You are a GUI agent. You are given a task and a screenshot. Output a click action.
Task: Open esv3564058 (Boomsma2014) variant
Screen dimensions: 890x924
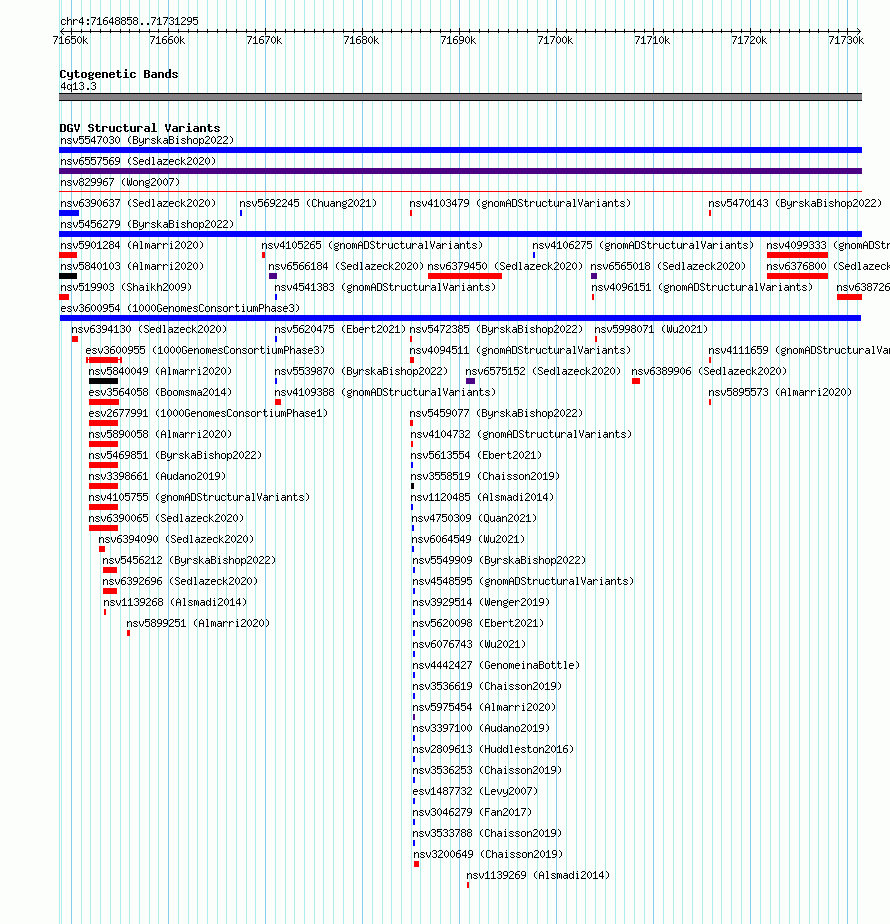pyautogui.click(x=160, y=392)
